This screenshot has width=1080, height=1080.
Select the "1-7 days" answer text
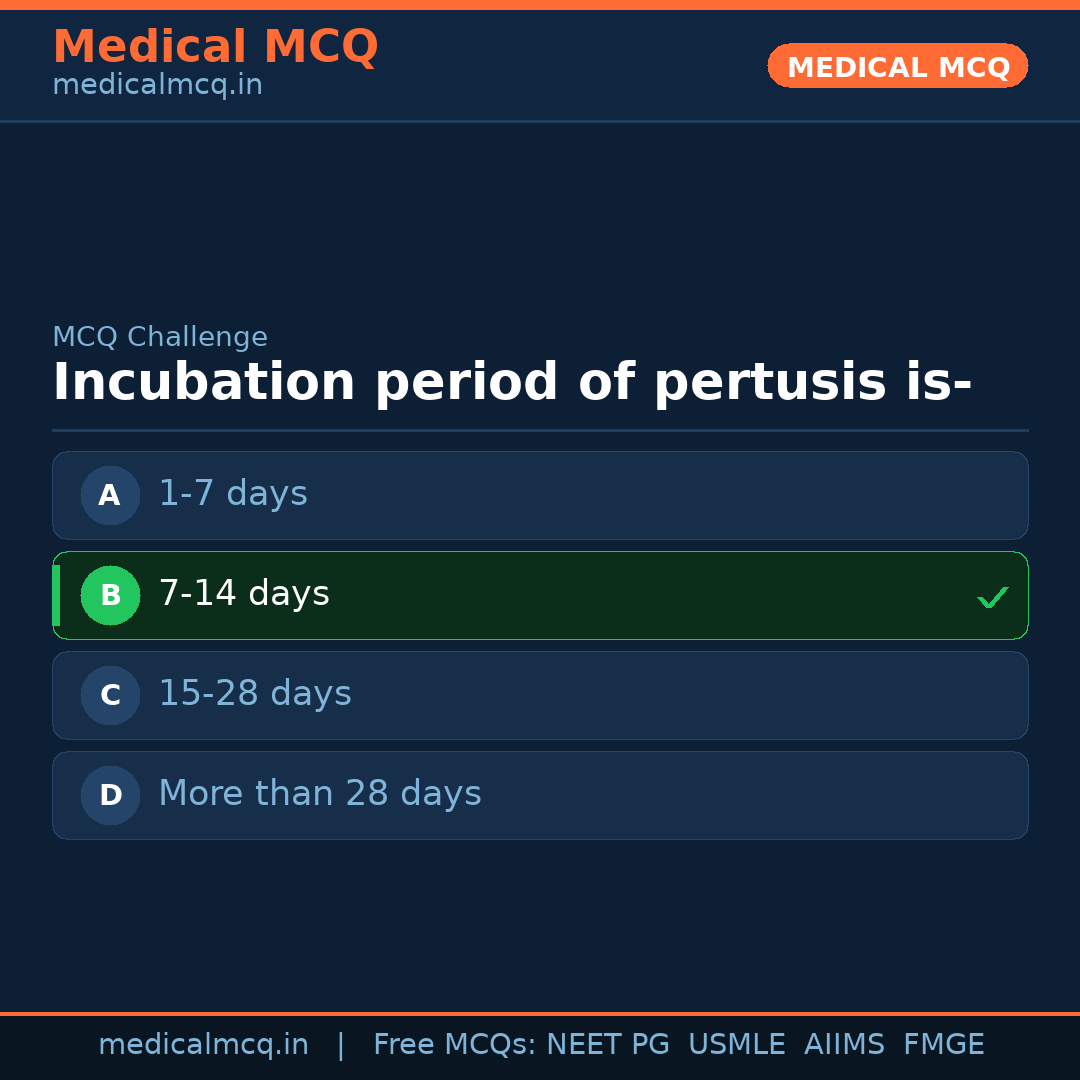[233, 494]
